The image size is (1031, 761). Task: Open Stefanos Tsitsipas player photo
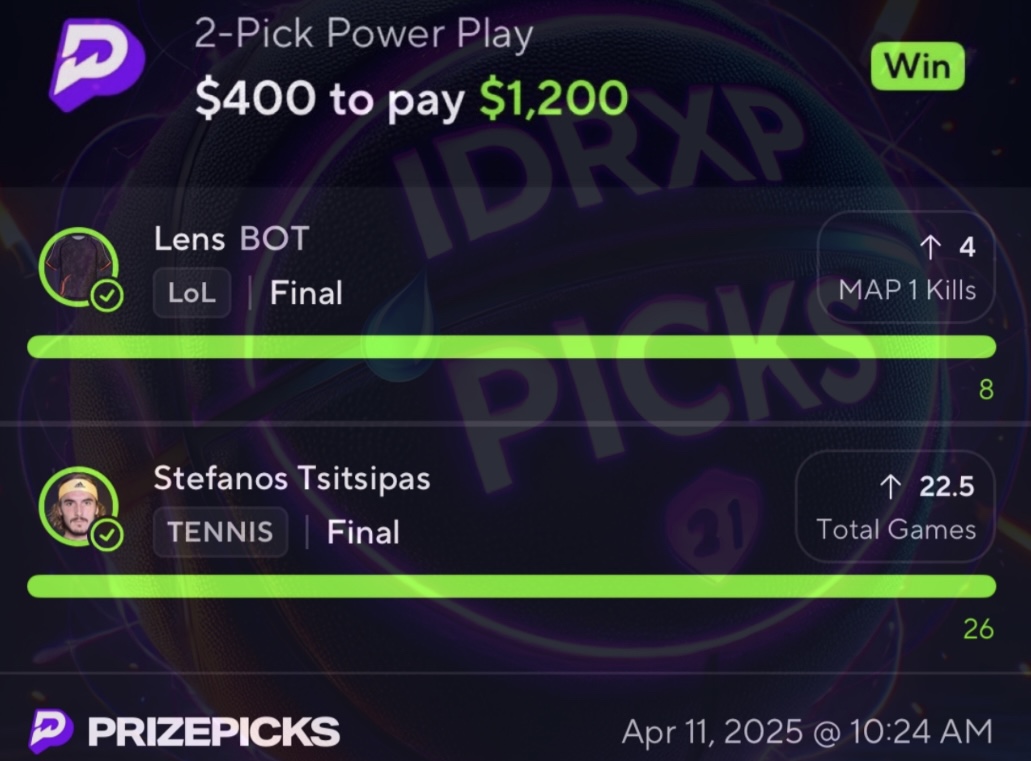(x=78, y=506)
